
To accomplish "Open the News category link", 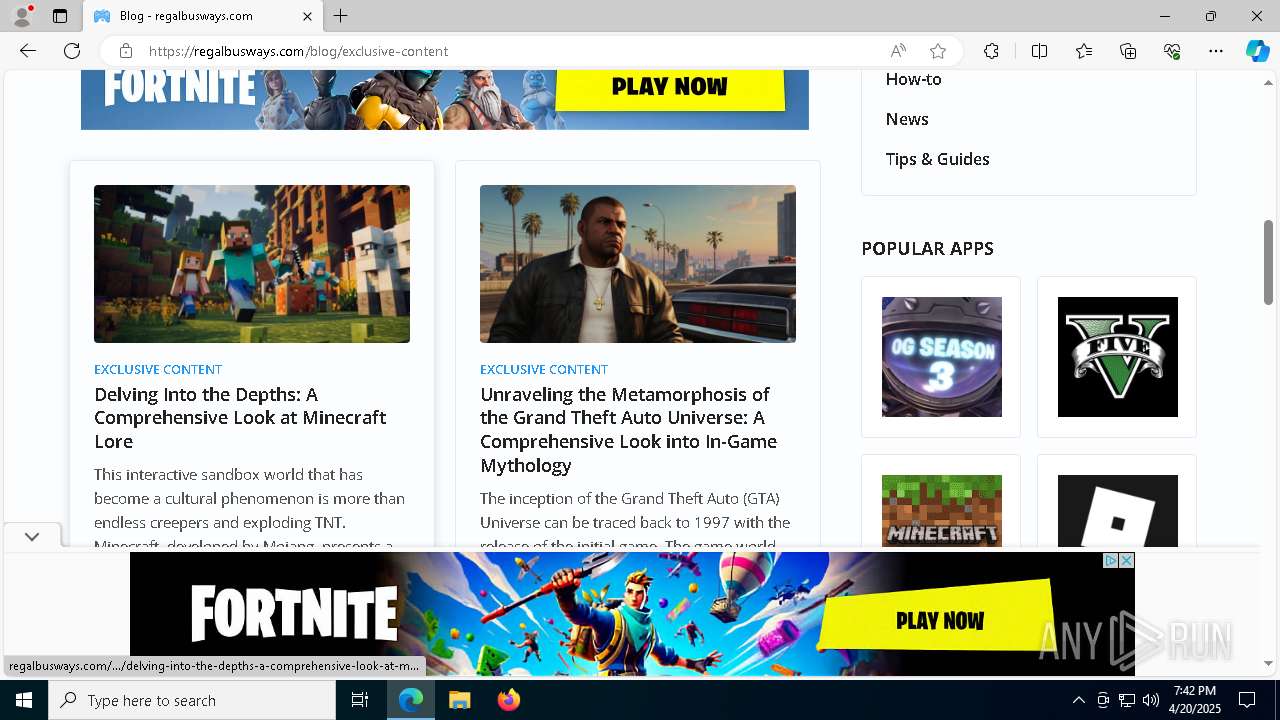I will [907, 119].
